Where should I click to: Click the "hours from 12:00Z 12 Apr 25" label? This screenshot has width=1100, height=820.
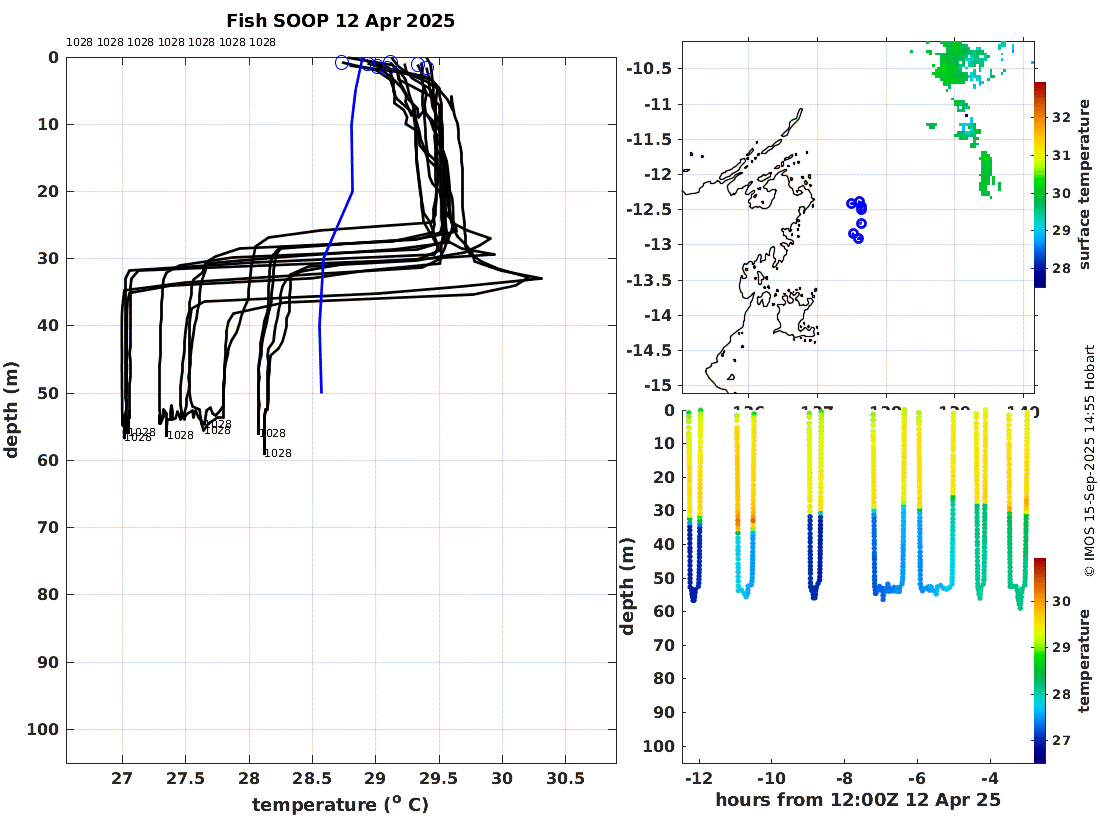[x=857, y=800]
